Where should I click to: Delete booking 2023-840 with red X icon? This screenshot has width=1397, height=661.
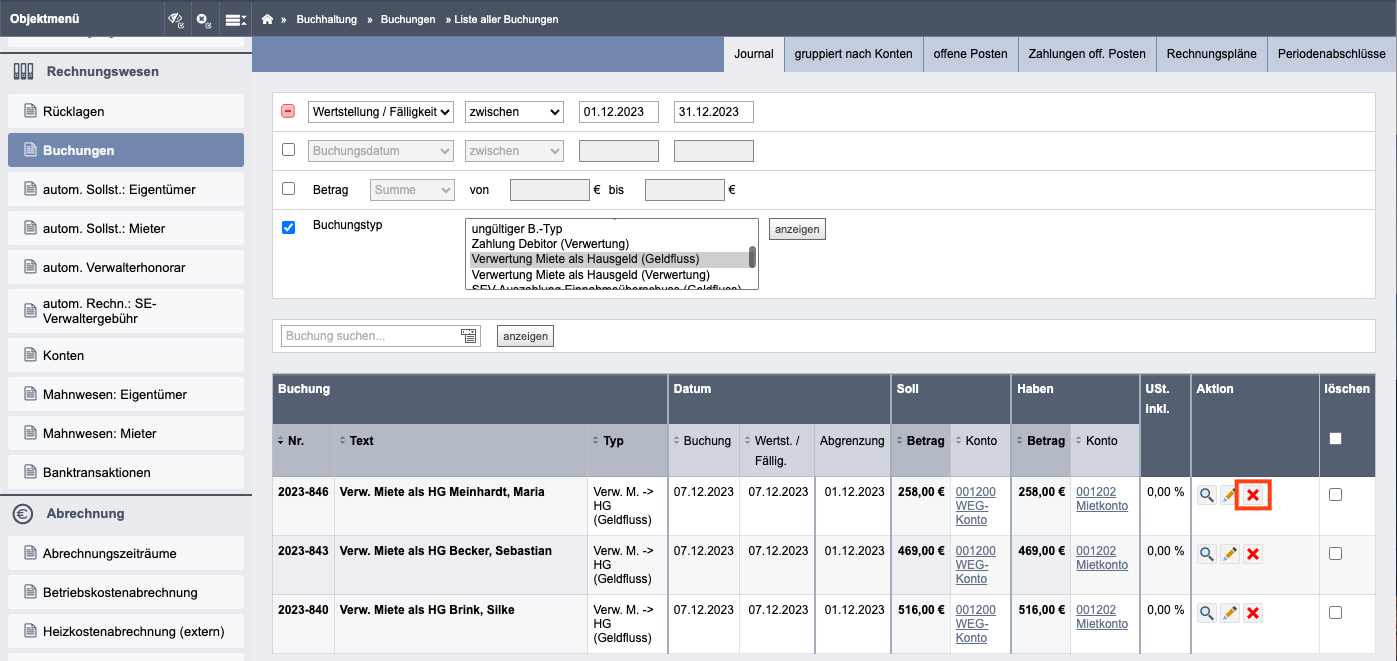click(x=1253, y=613)
